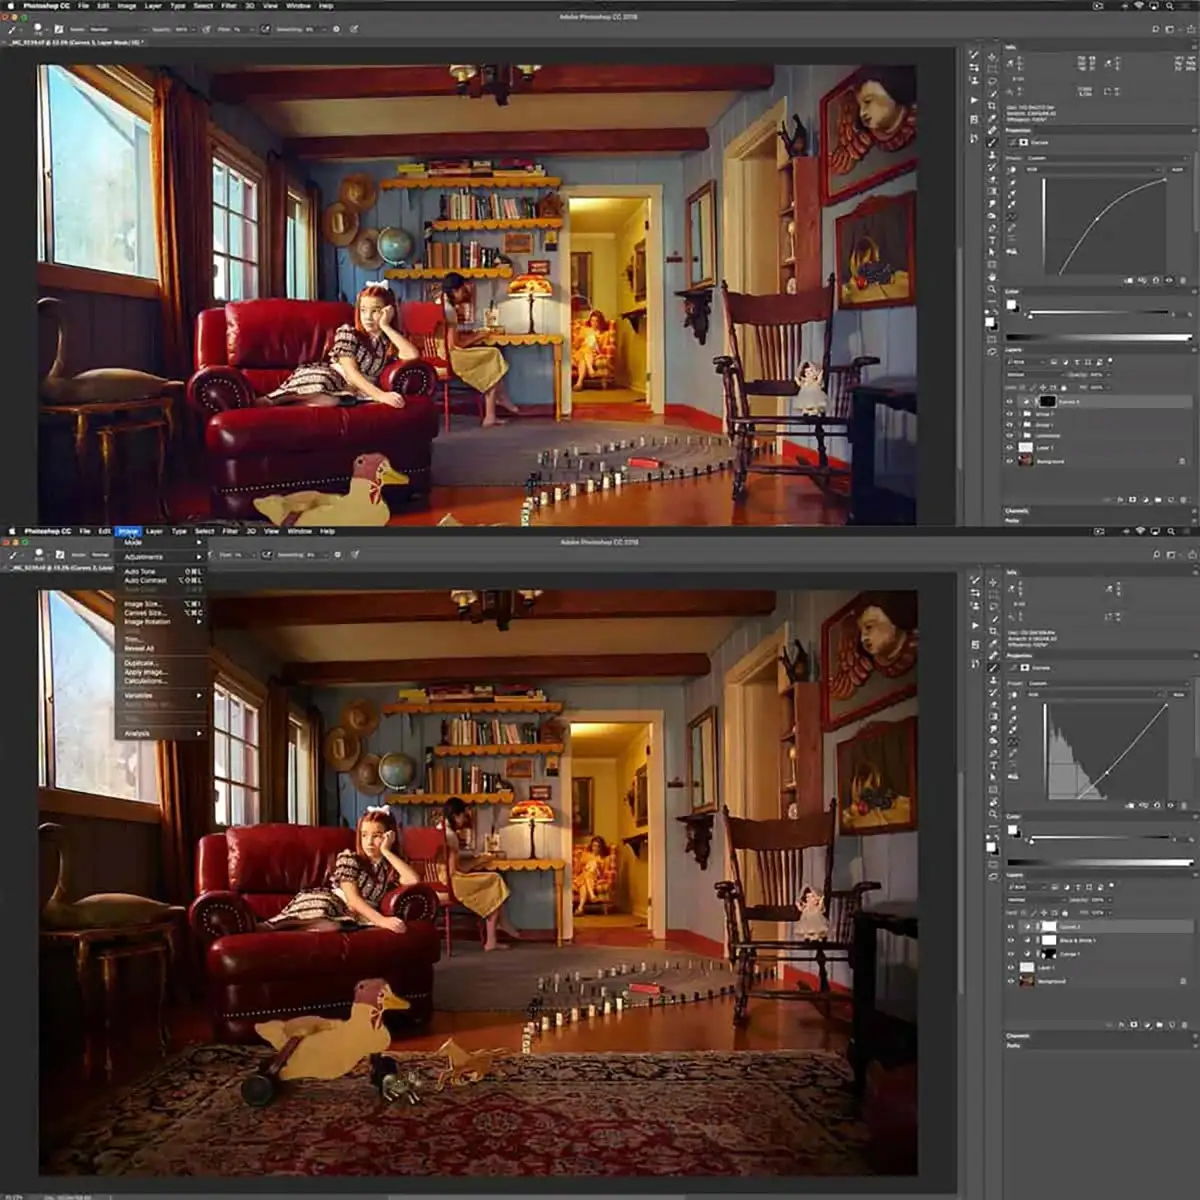
Task: Select the Type tool in the lower window
Action: click(992, 765)
